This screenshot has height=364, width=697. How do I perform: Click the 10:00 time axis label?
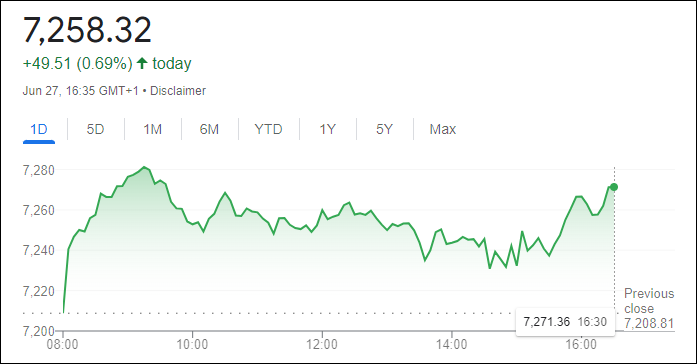(x=192, y=344)
